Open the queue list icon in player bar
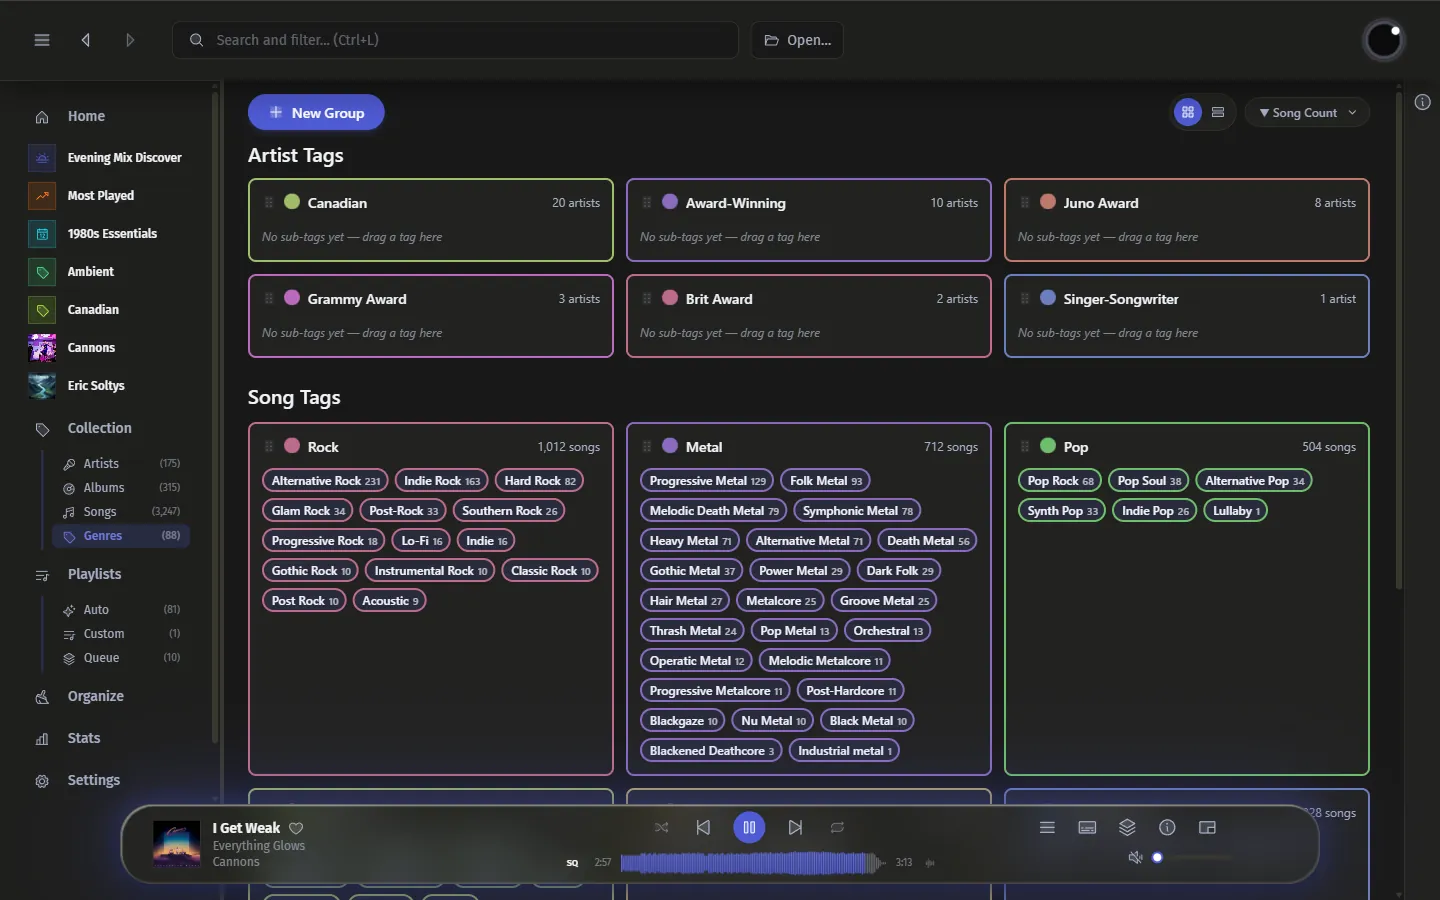1440x900 pixels. [x=1047, y=827]
